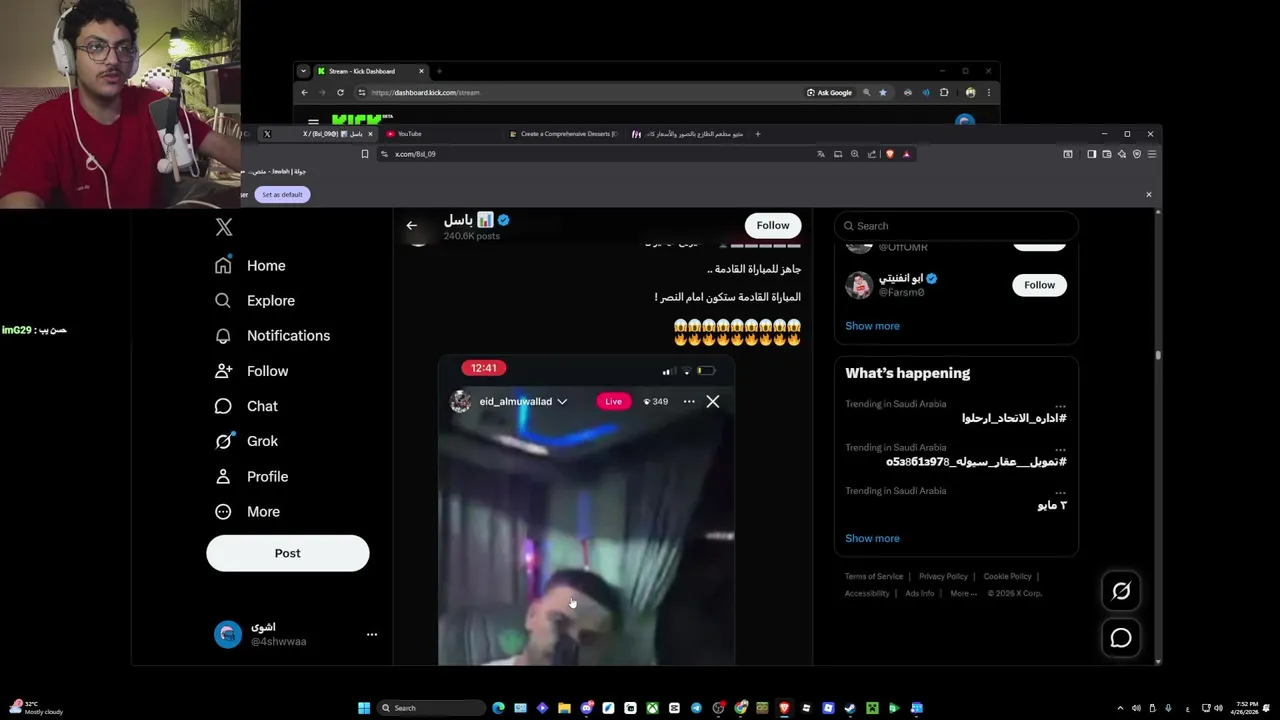Open Cookie Policy footer link
Viewport: 1280px width, 720px height.
pos(1007,576)
